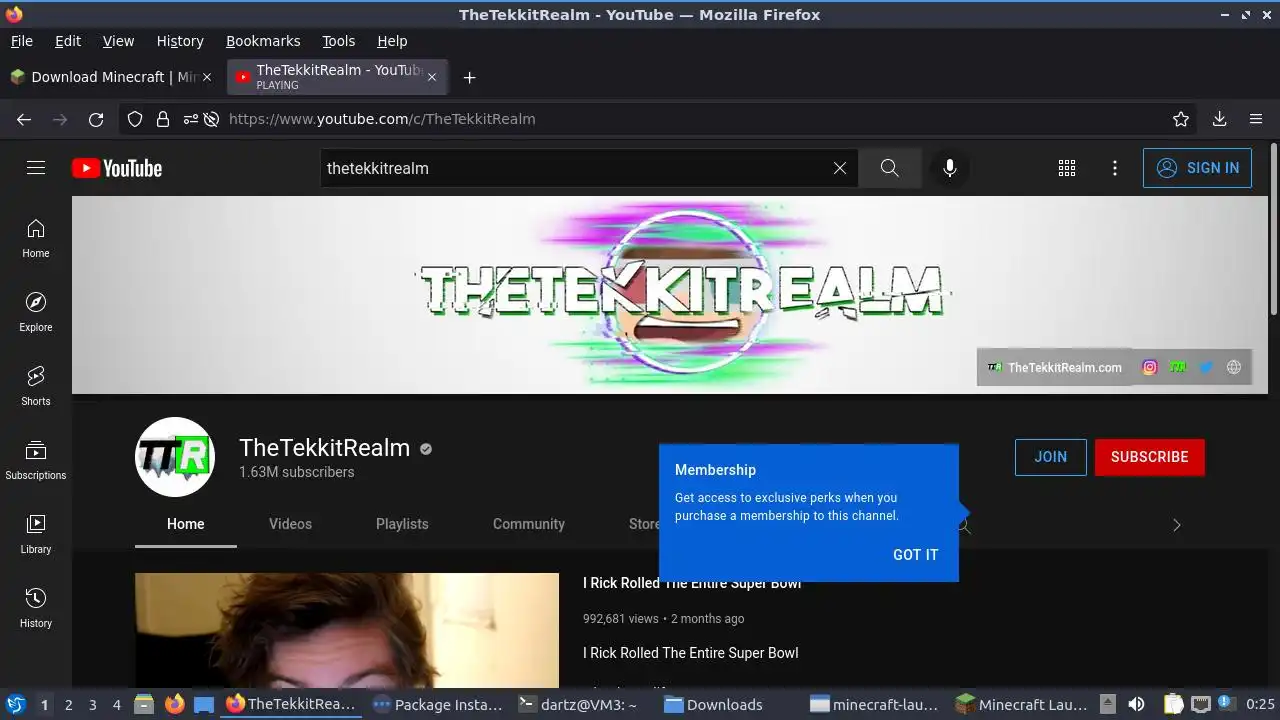Click inside the YouTube search field

click(x=575, y=168)
